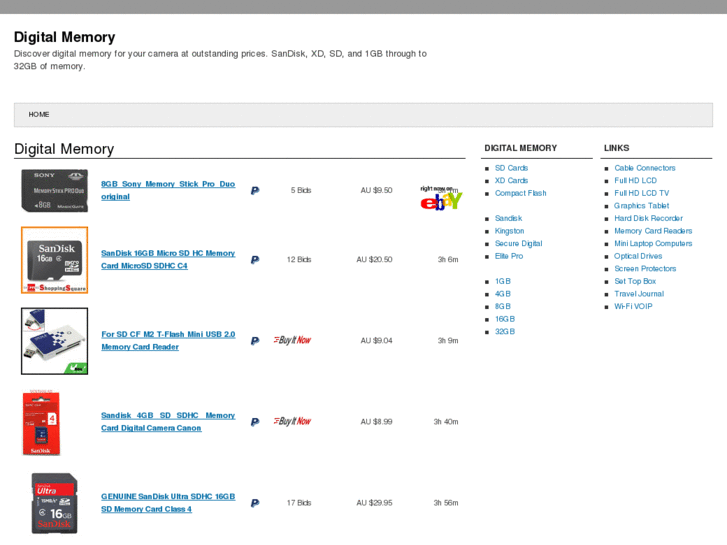Viewport: 727px width, 545px height.
Task: Click the PayPal icon in the SanDisk 16GB Micro SD row
Action: click(x=255, y=260)
